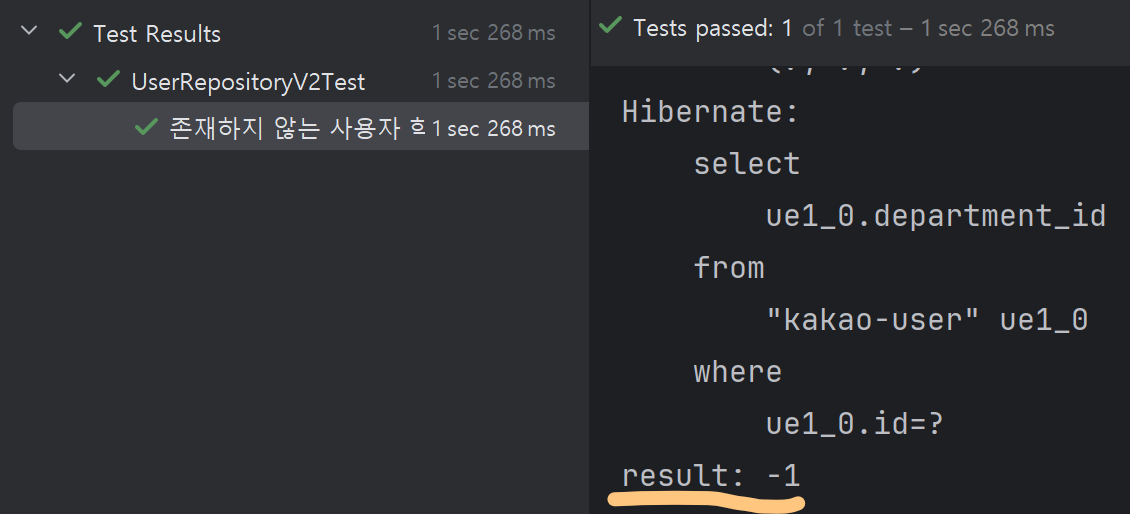
Task: Select the Test Results root item
Action: click(x=157, y=33)
